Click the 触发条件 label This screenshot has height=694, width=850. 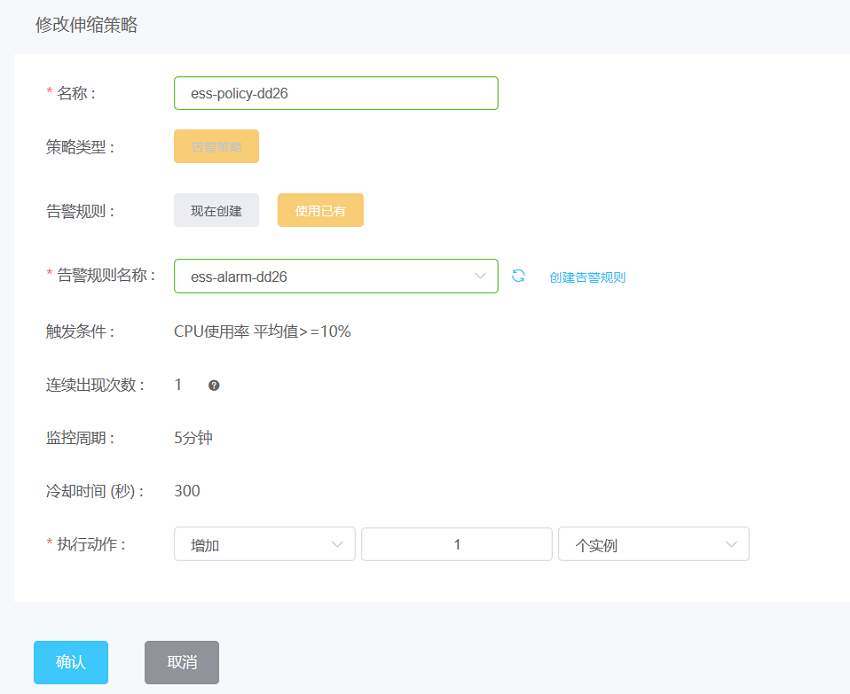tap(80, 331)
